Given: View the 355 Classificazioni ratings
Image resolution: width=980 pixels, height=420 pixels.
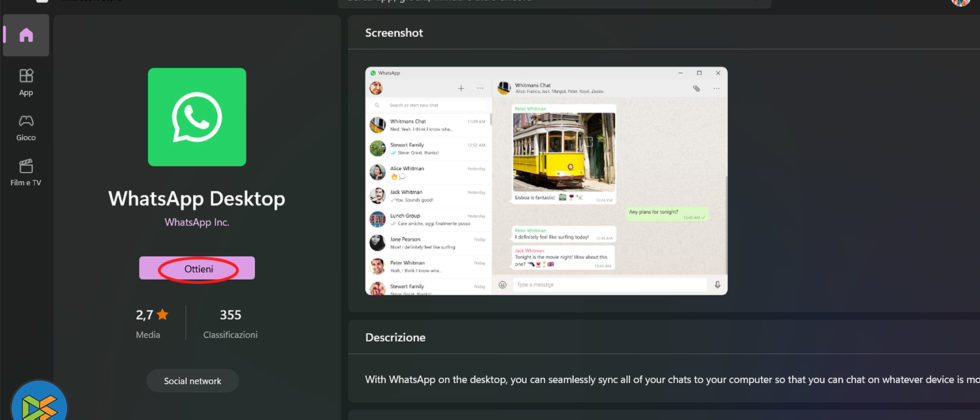Looking at the screenshot, I should (x=230, y=323).
